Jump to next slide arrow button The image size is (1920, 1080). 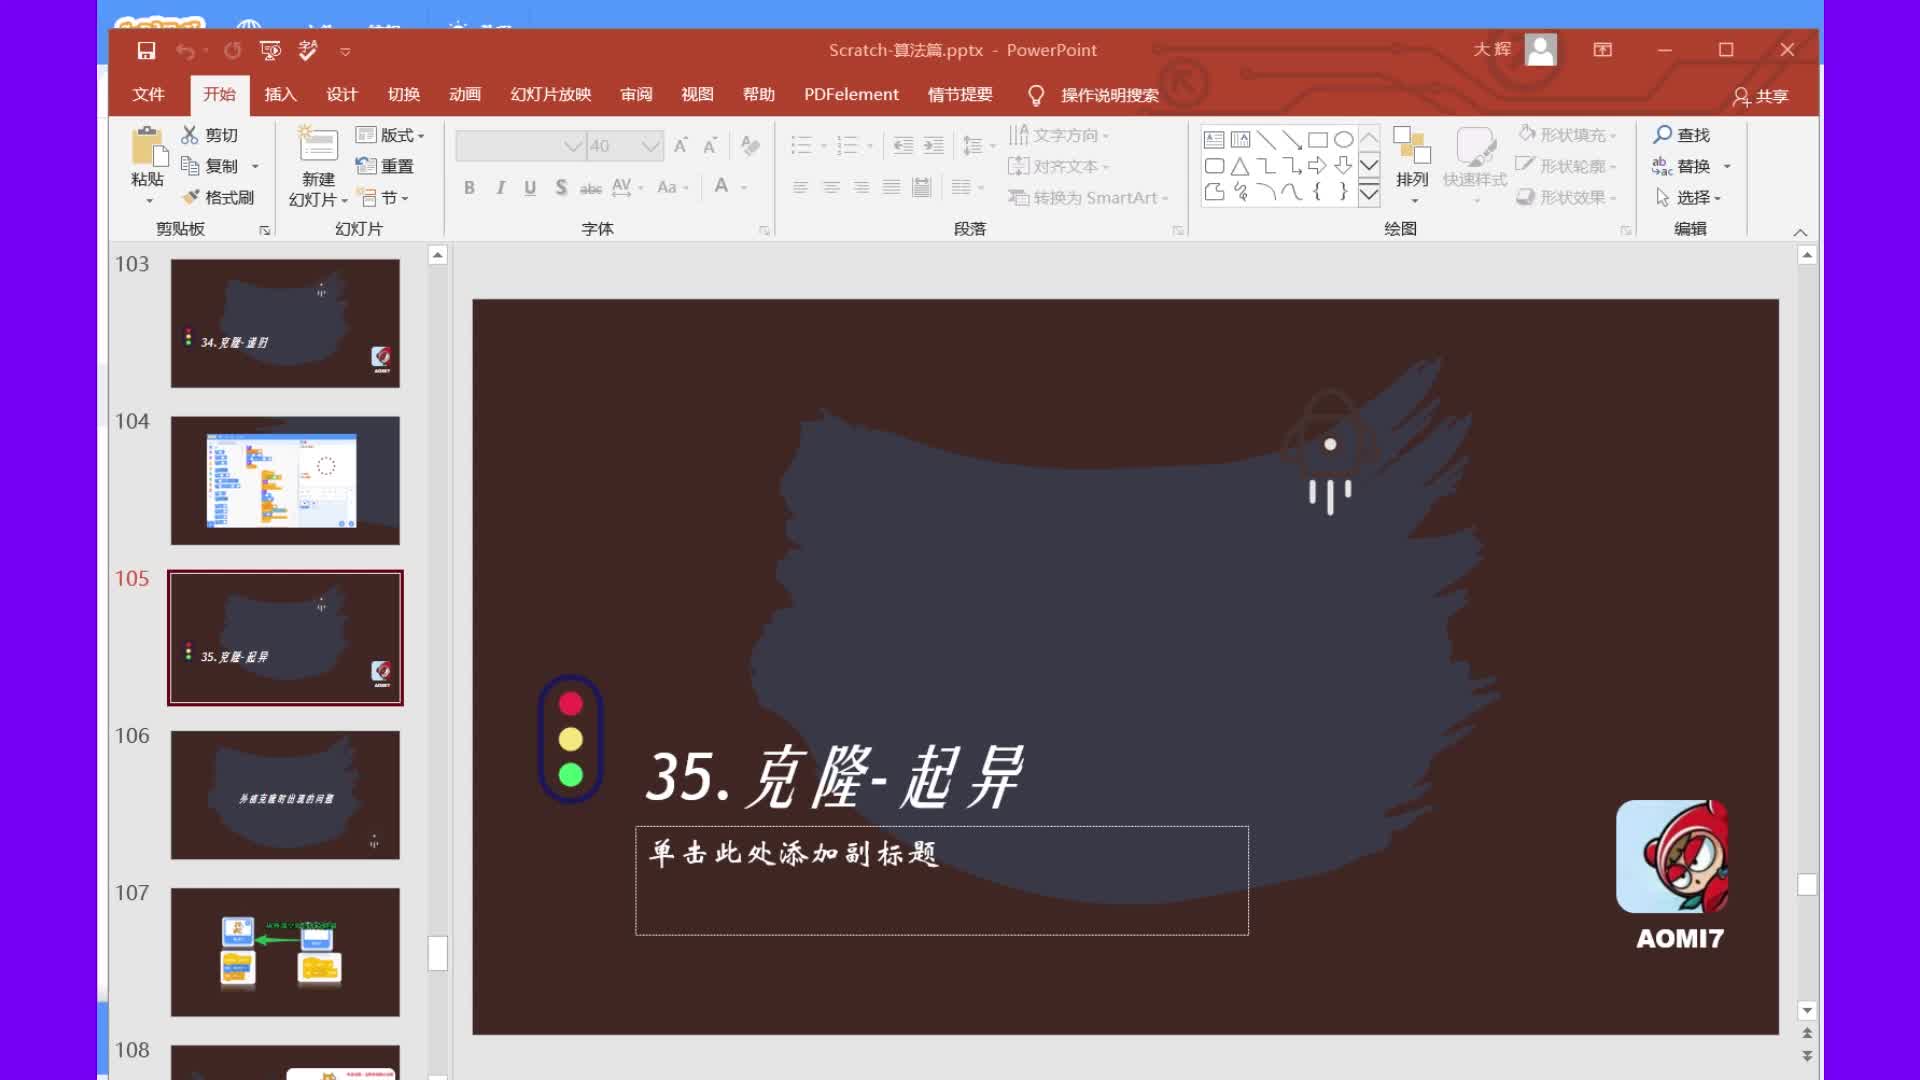[1806, 1056]
